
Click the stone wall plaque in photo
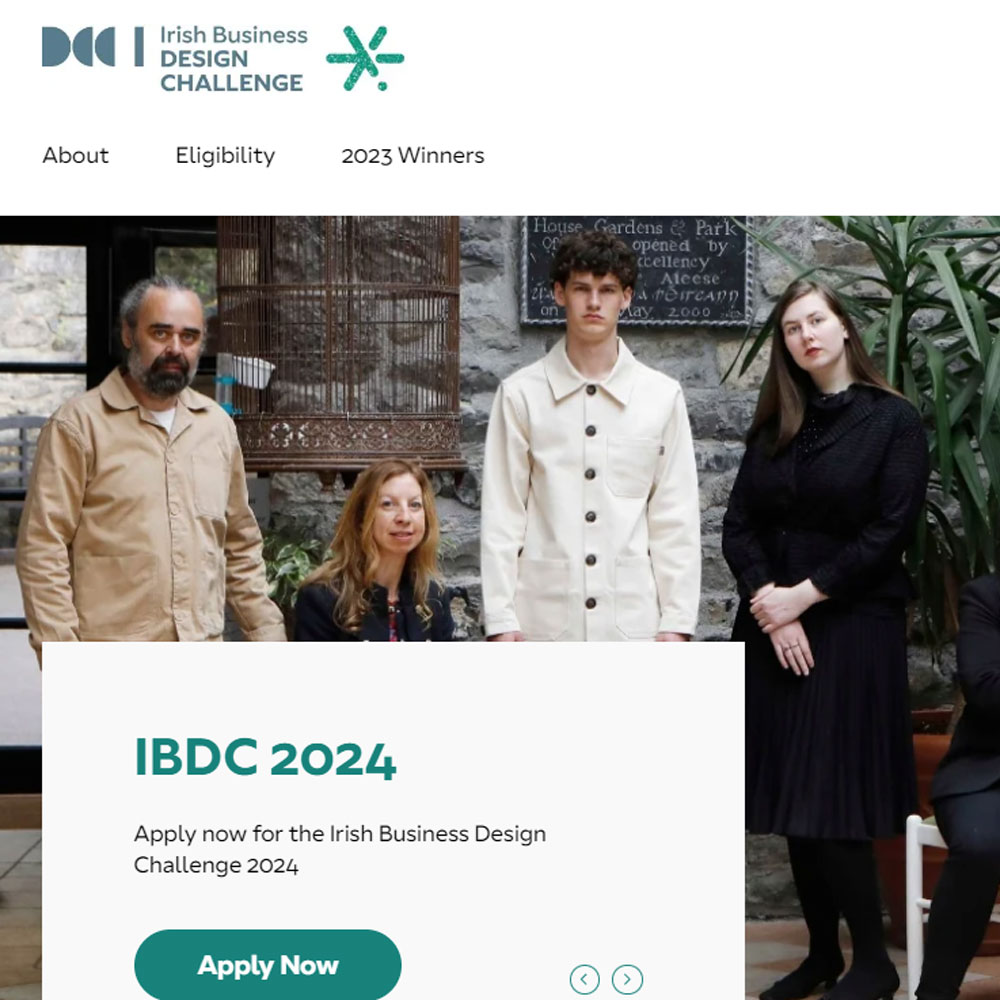pos(637,270)
